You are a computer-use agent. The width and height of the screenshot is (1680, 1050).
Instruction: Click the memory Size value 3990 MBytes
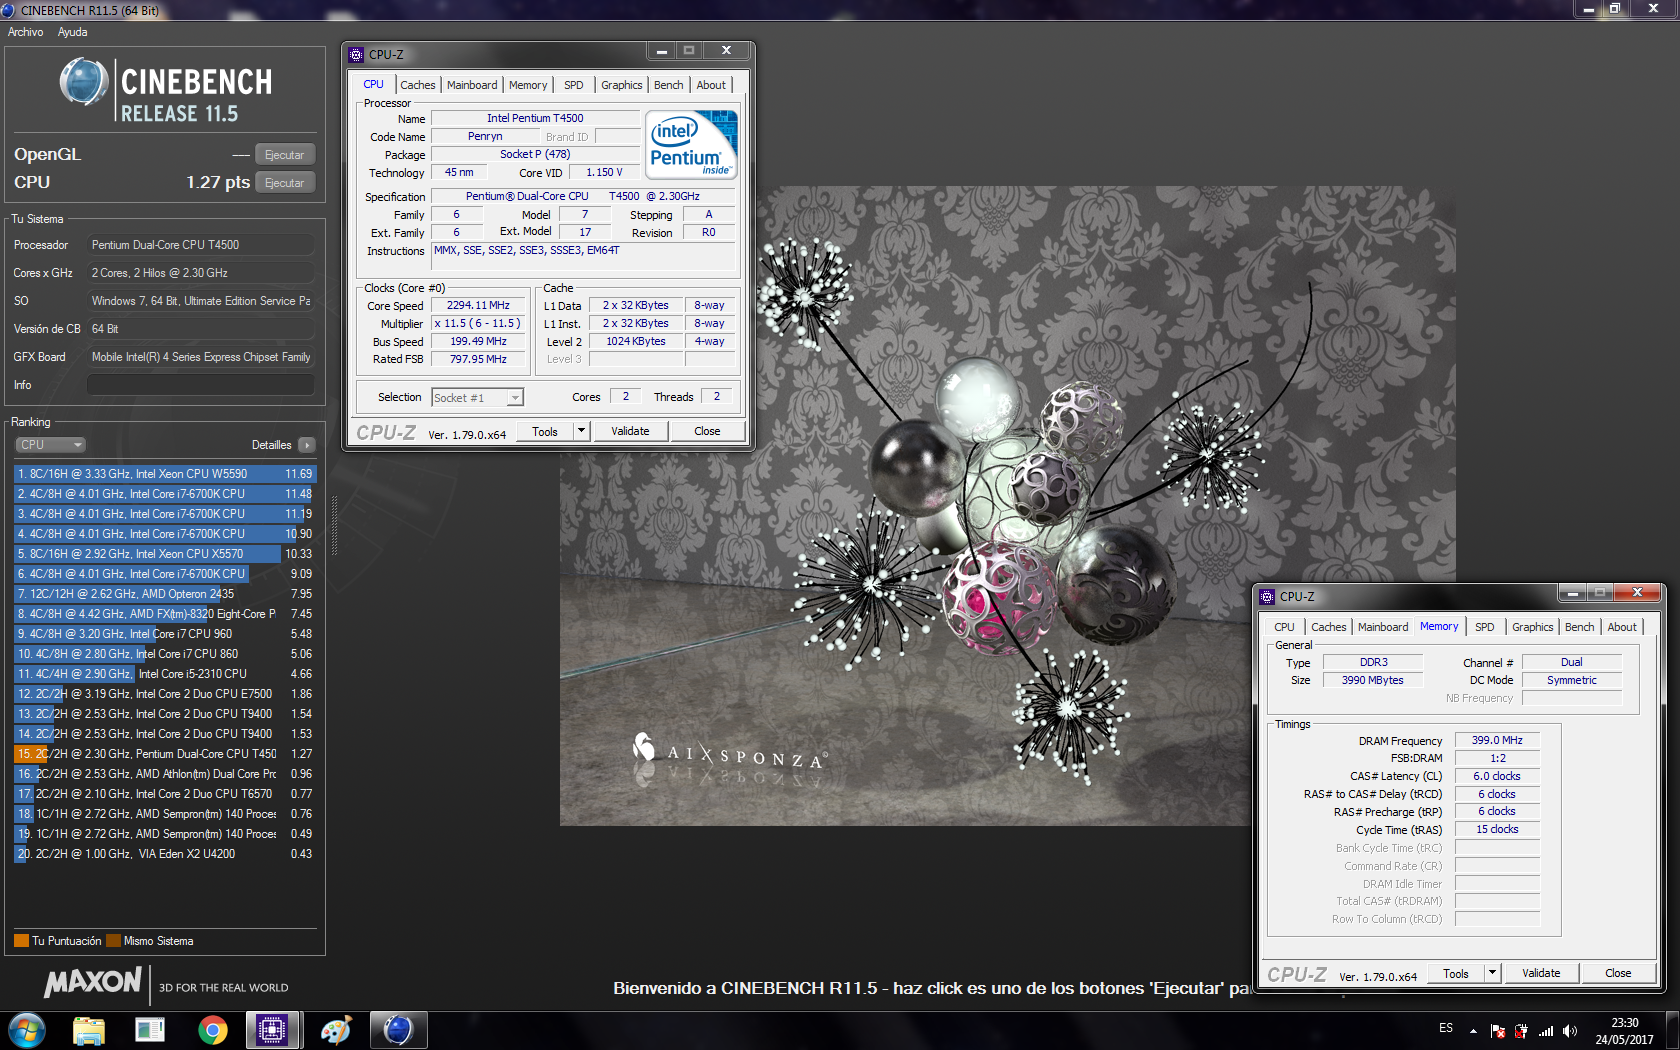tap(1372, 680)
